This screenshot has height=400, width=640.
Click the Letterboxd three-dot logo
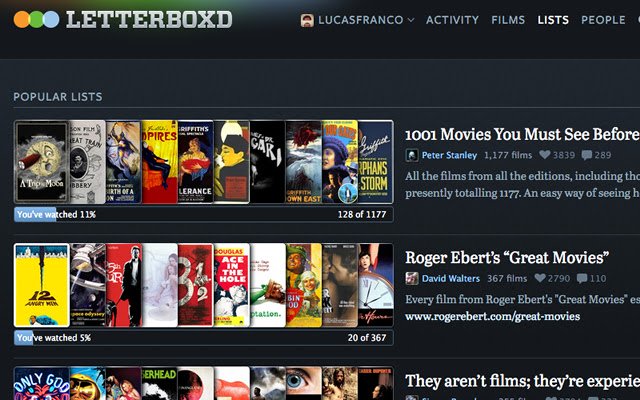tap(36, 20)
